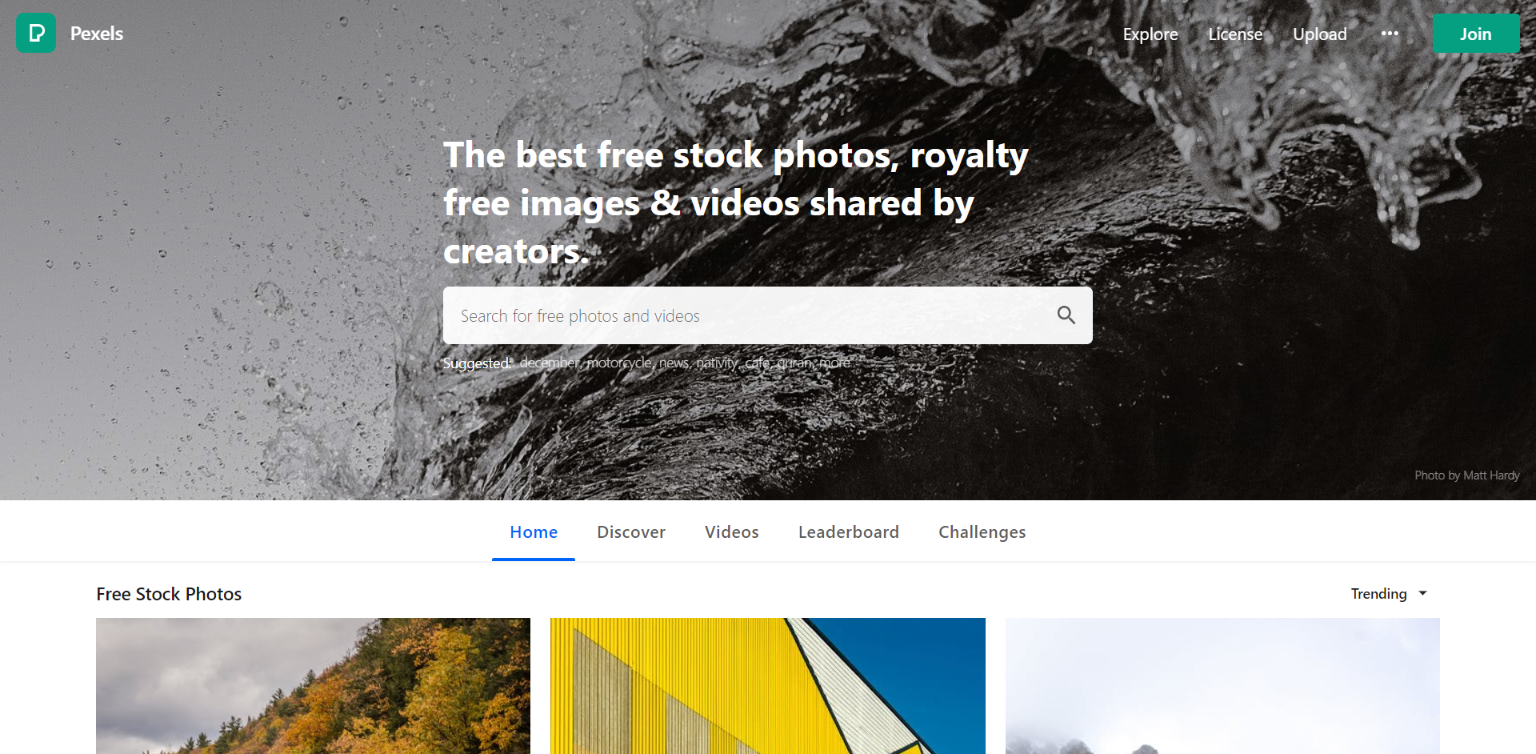The height and width of the screenshot is (754, 1536).
Task: Click the suggested term 'motorcycle'
Action: coord(620,363)
